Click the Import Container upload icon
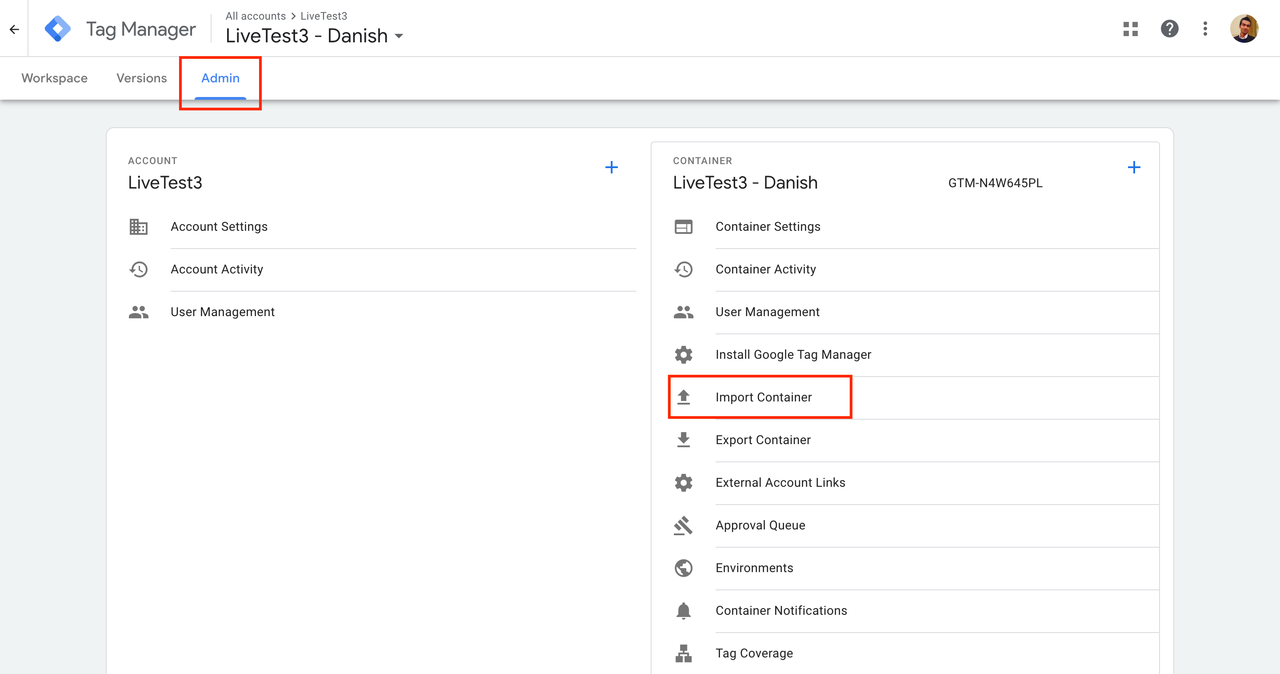Viewport: 1280px width, 674px height. 684,397
